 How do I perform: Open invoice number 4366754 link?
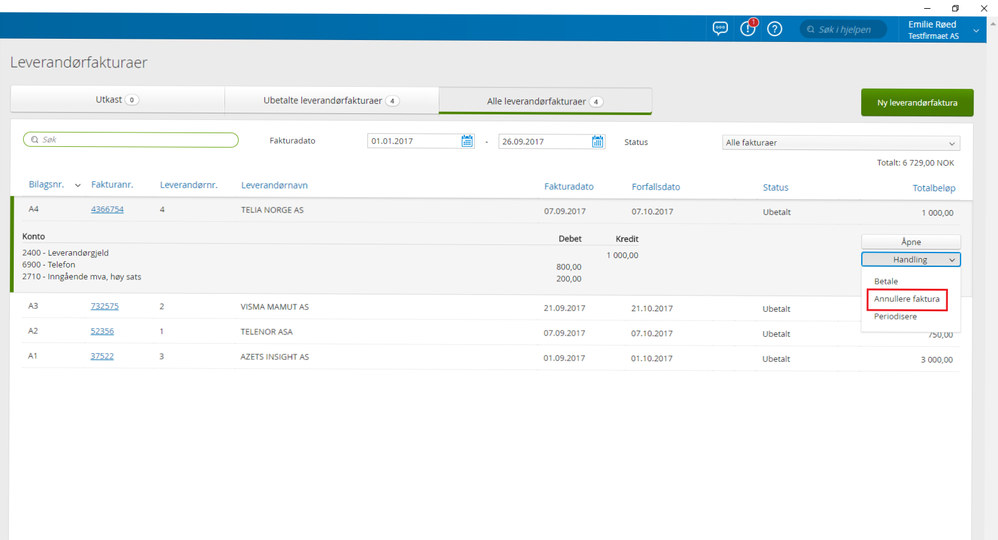point(107,210)
